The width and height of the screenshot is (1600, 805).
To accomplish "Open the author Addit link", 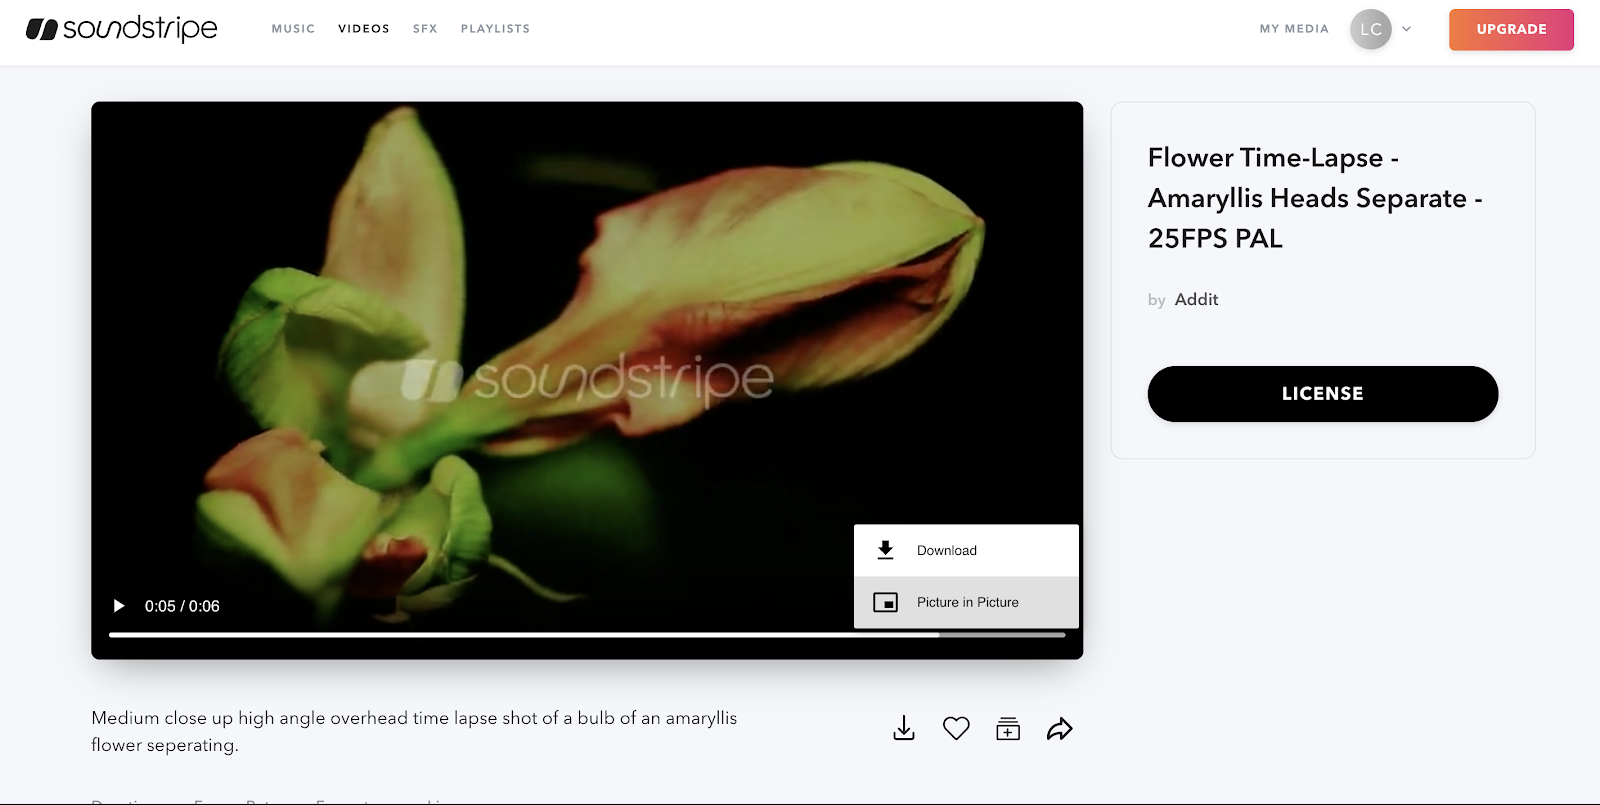I will point(1196,300).
